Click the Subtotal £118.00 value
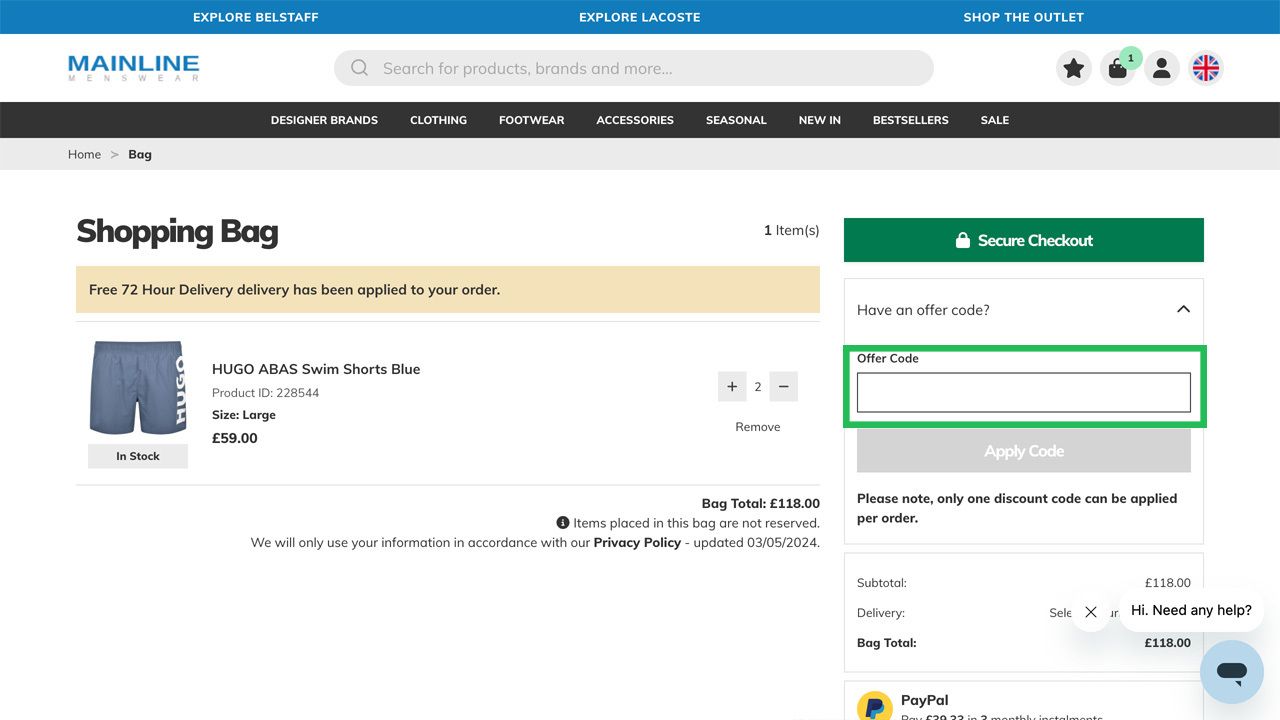Image resolution: width=1280 pixels, height=720 pixels. click(x=1168, y=583)
